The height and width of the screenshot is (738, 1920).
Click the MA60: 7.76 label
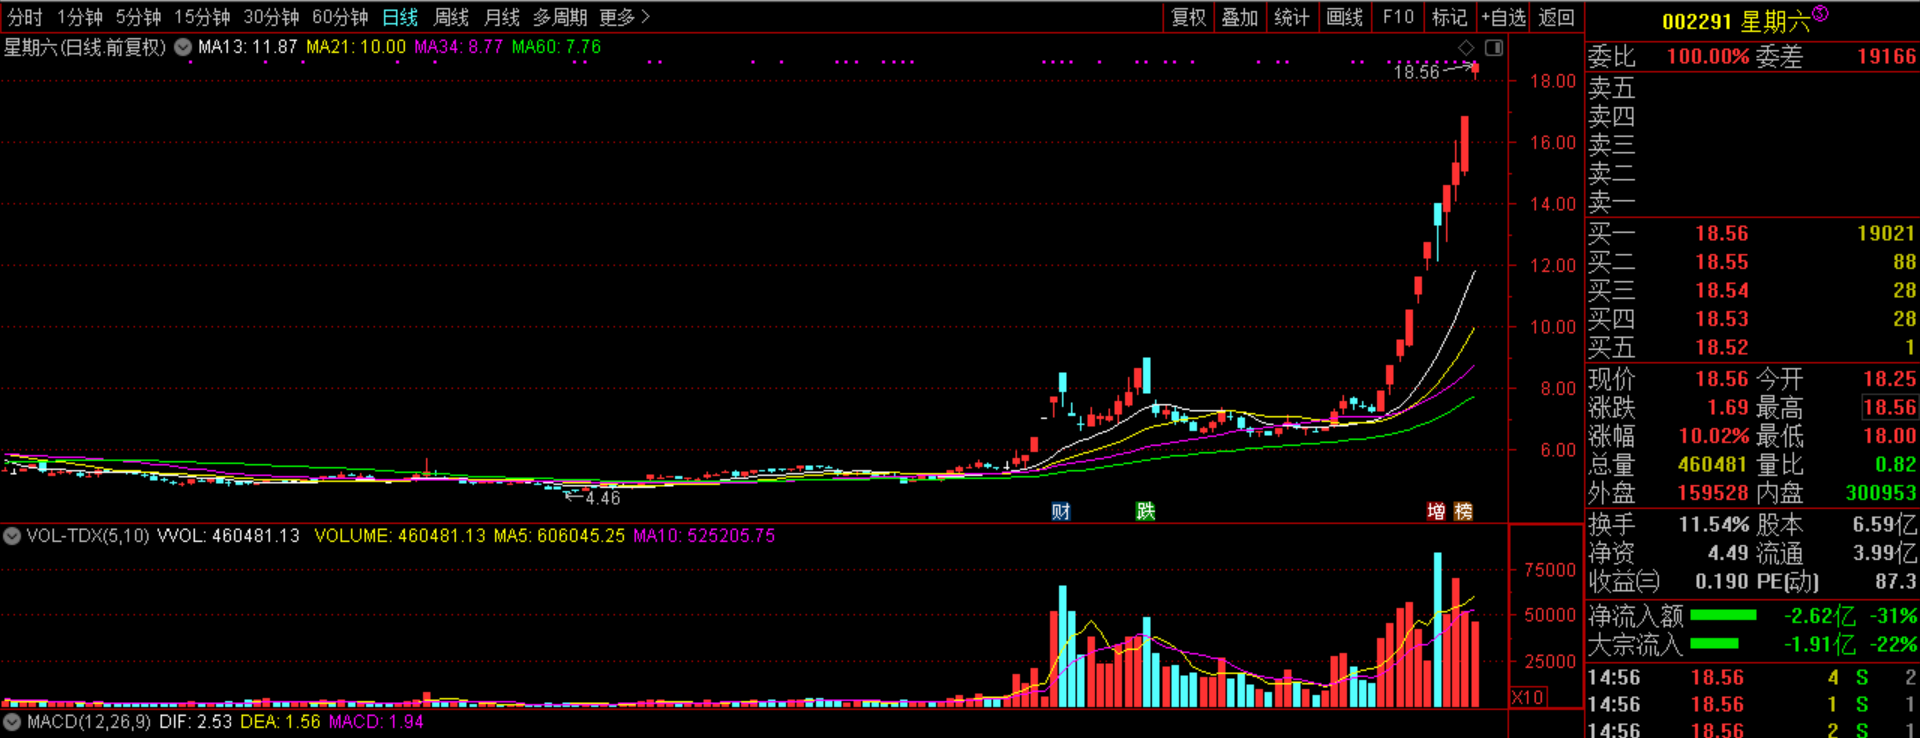click(556, 47)
